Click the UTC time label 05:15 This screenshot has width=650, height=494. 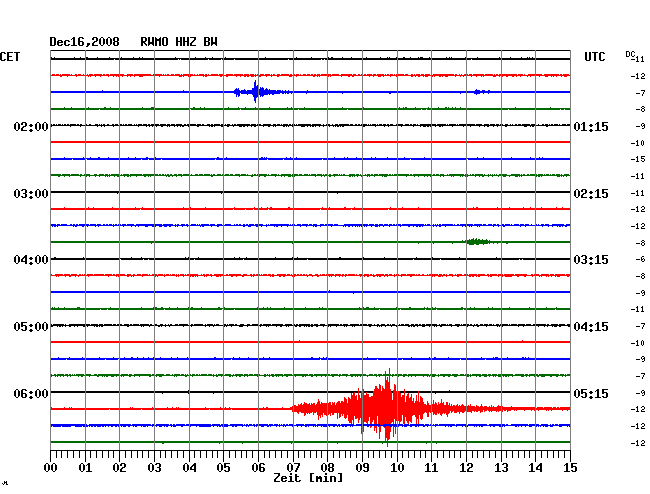pos(591,393)
